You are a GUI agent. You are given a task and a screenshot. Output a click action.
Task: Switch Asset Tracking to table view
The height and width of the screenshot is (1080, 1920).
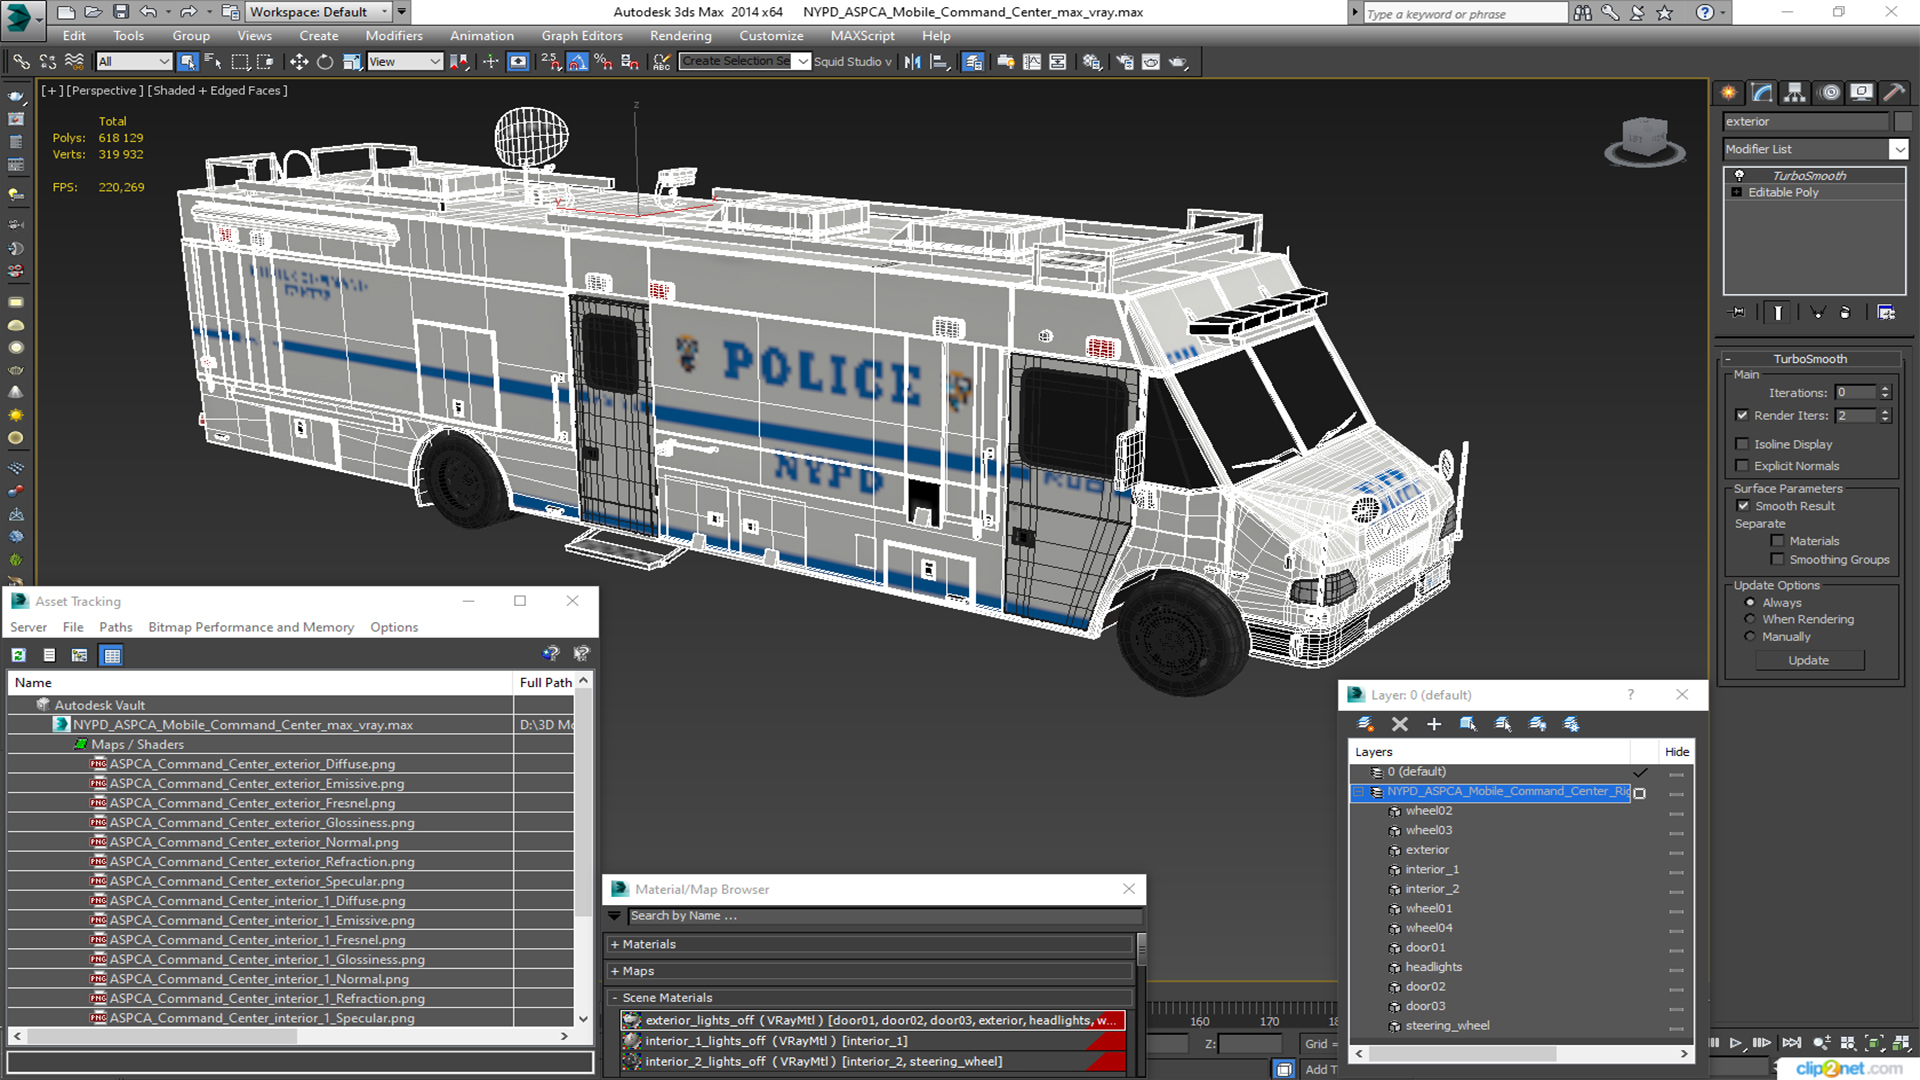pos(112,656)
